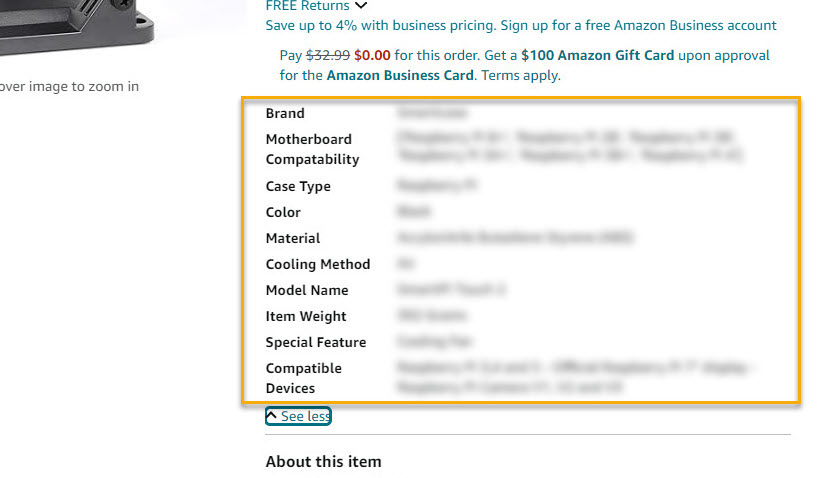Click the Case Type label
Image resolution: width=817 pixels, height=478 pixels.
(x=298, y=186)
